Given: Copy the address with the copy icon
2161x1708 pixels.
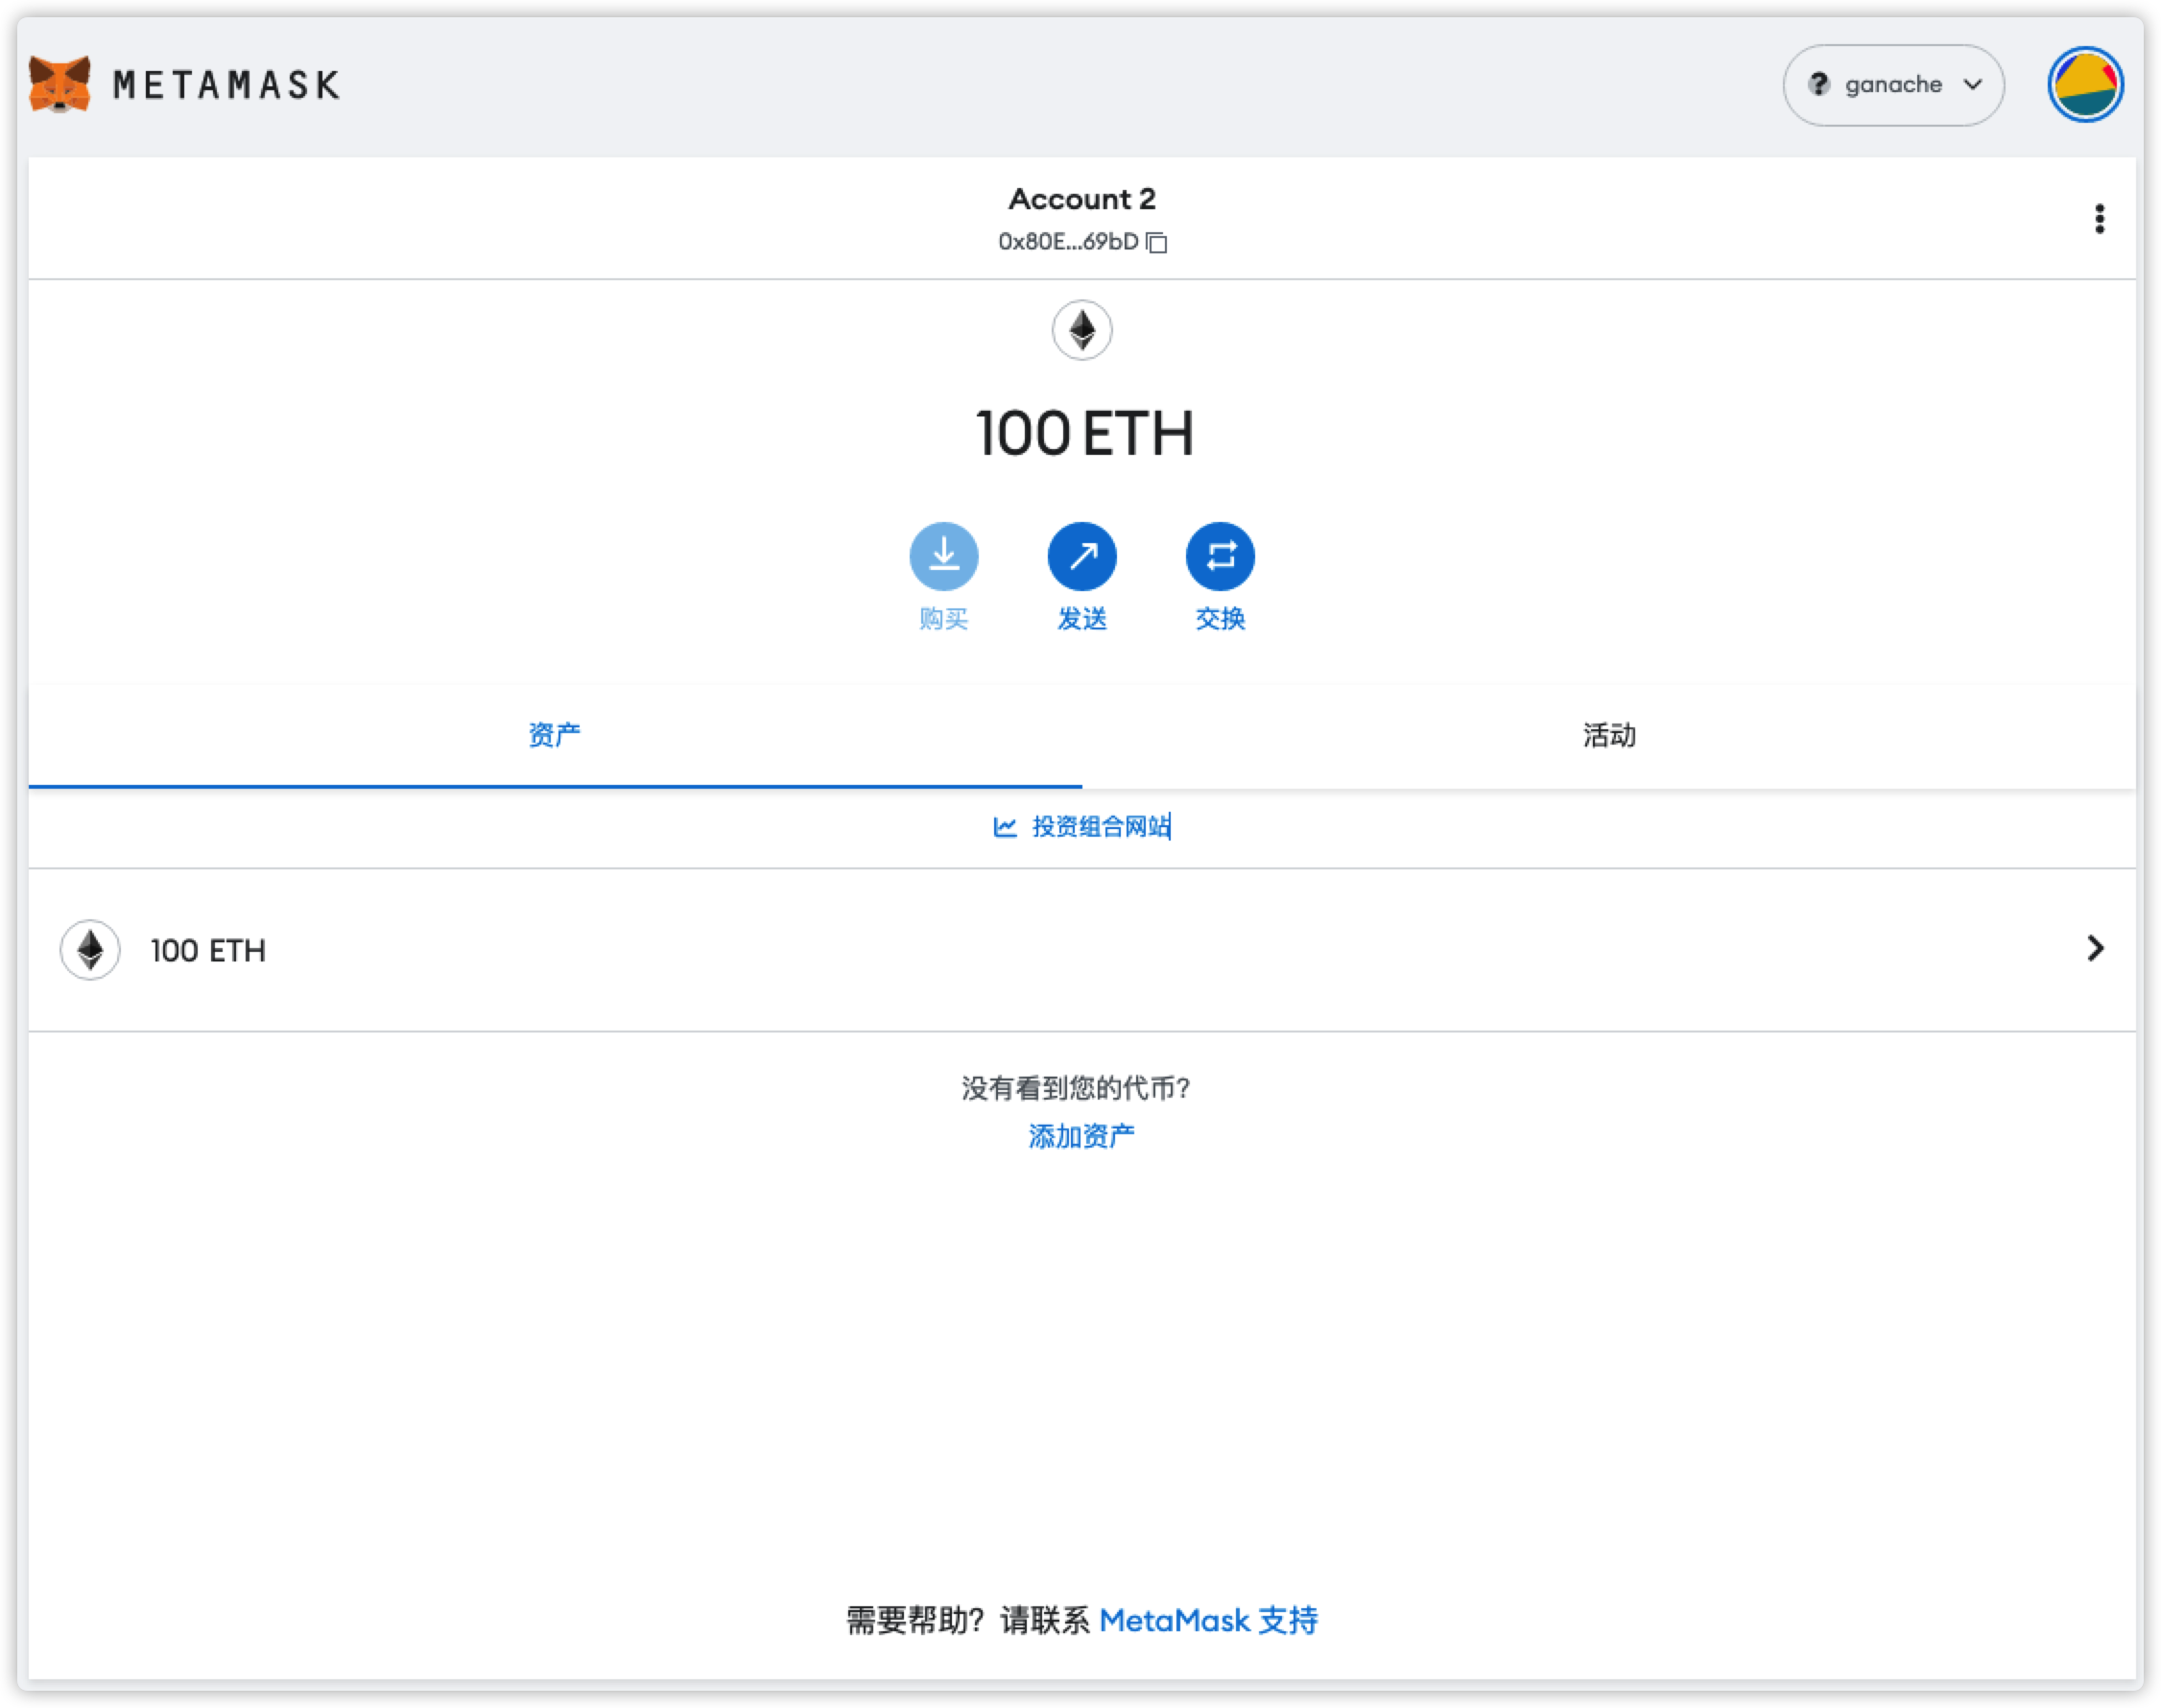Looking at the screenshot, I should point(1157,242).
